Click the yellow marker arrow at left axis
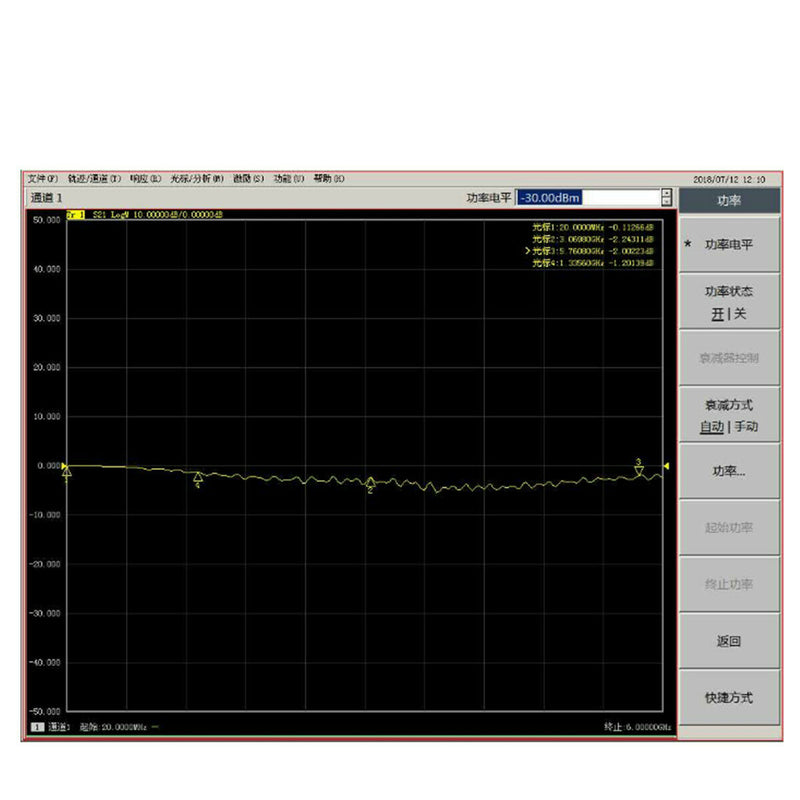The width and height of the screenshot is (800, 800). [x=66, y=467]
